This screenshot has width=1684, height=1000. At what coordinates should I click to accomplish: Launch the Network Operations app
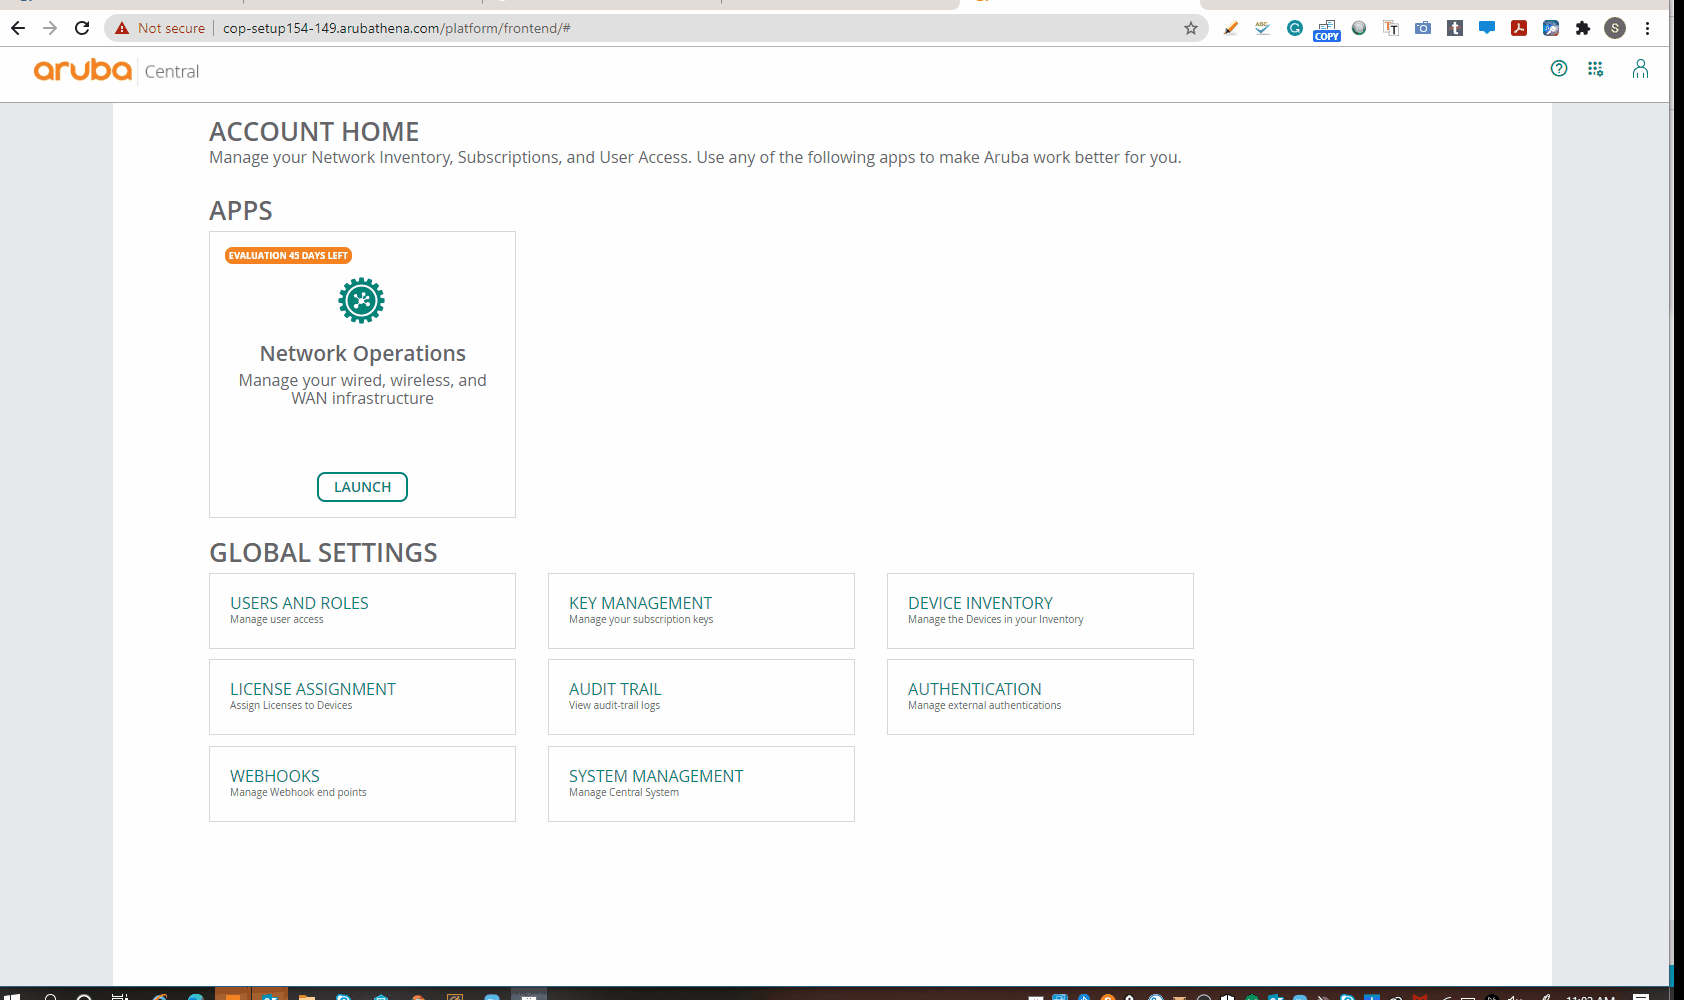pos(362,487)
